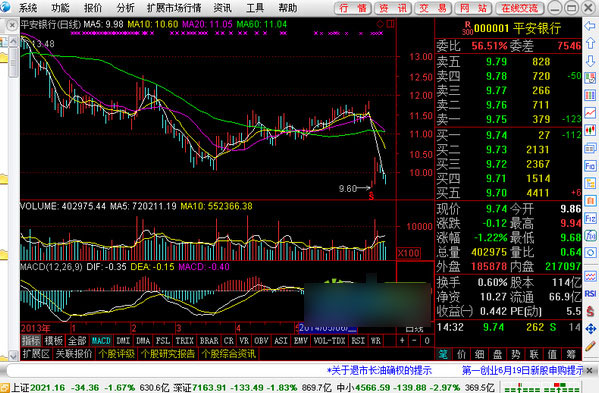Click the blue four-way move arrows icon
The height and width of the screenshot is (393, 599).
point(590,328)
